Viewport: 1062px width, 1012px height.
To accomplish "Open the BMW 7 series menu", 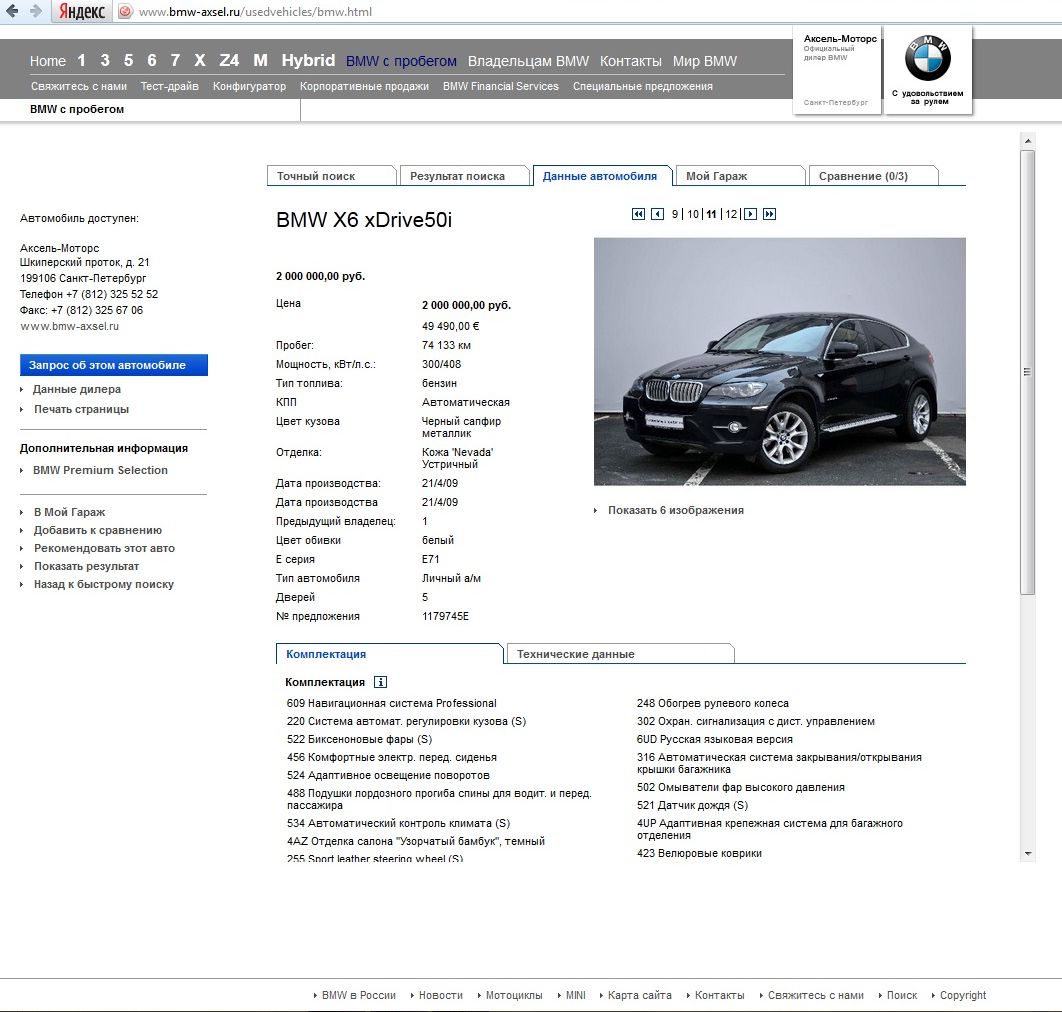I will pos(175,60).
